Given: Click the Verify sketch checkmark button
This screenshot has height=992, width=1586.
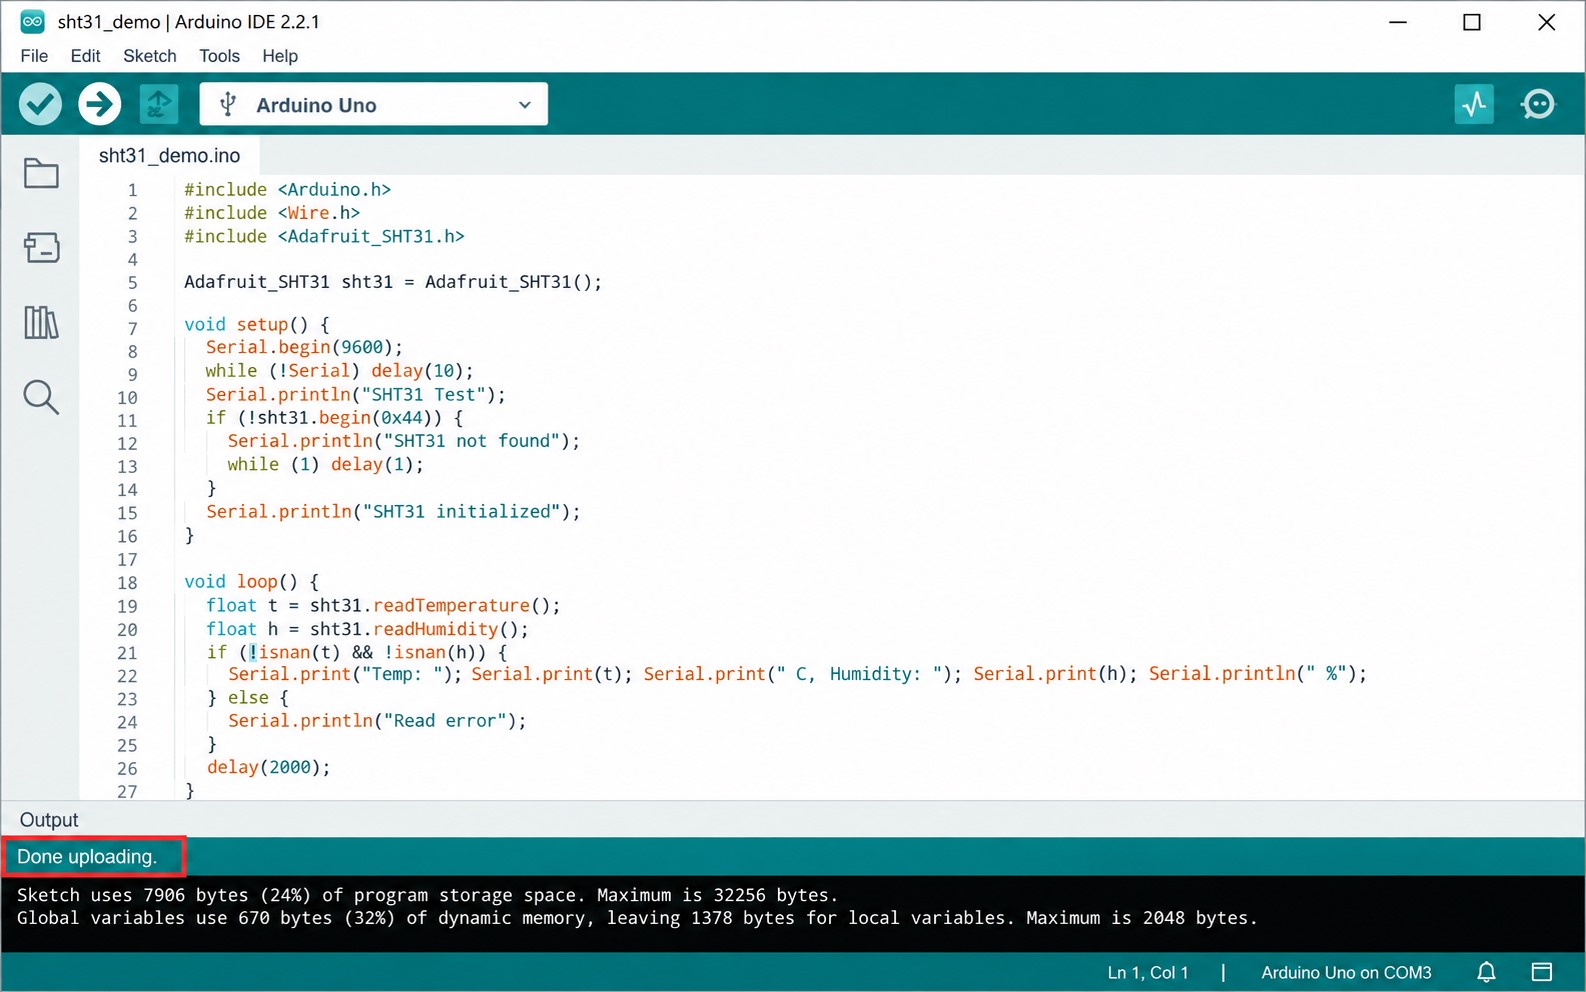Looking at the screenshot, I should (41, 104).
